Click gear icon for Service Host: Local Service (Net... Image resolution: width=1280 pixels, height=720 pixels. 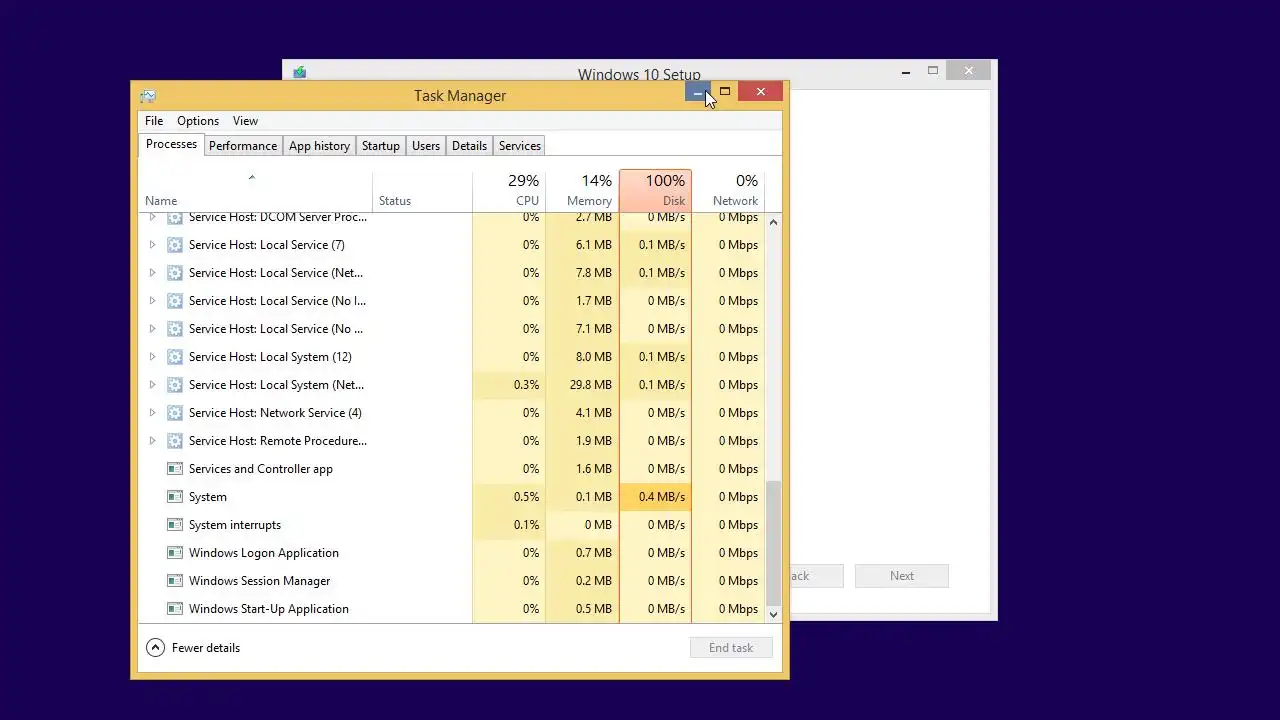tap(175, 273)
